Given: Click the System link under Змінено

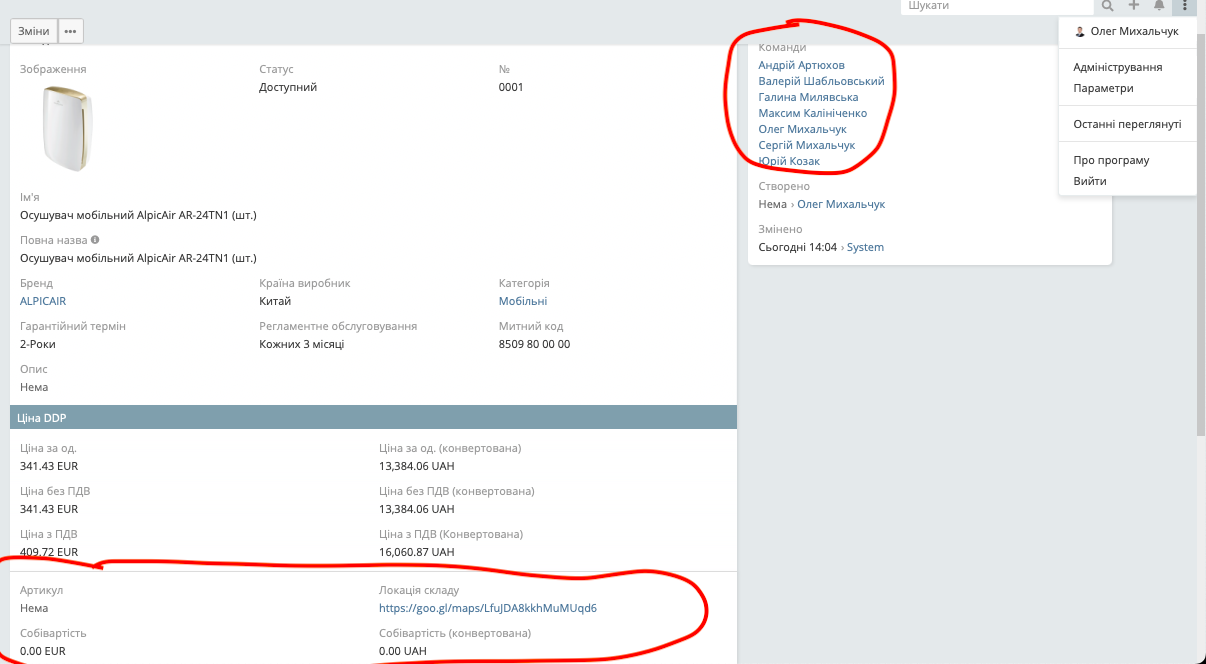Looking at the screenshot, I should (865, 247).
